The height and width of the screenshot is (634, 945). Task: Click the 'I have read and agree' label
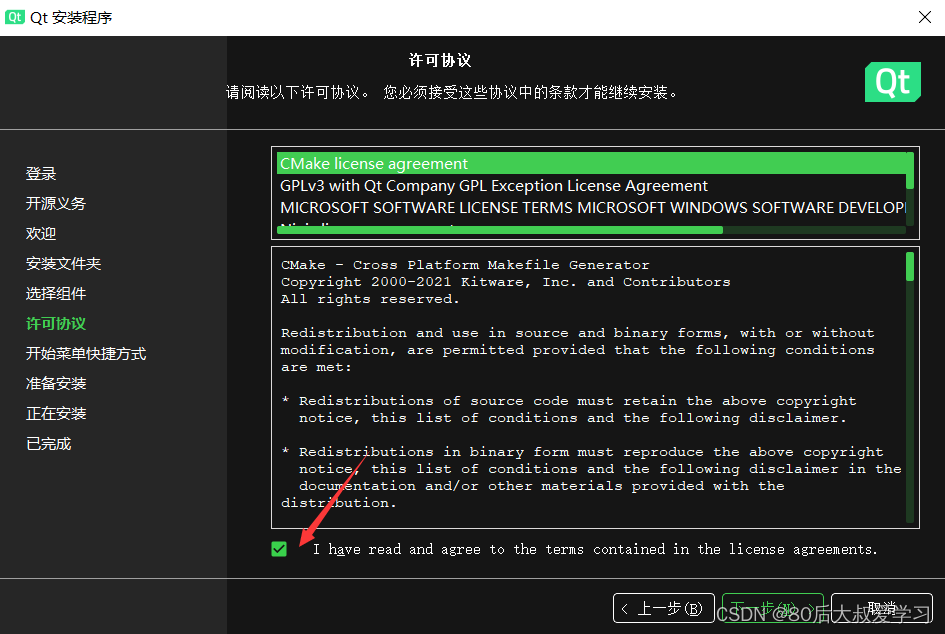coord(595,549)
